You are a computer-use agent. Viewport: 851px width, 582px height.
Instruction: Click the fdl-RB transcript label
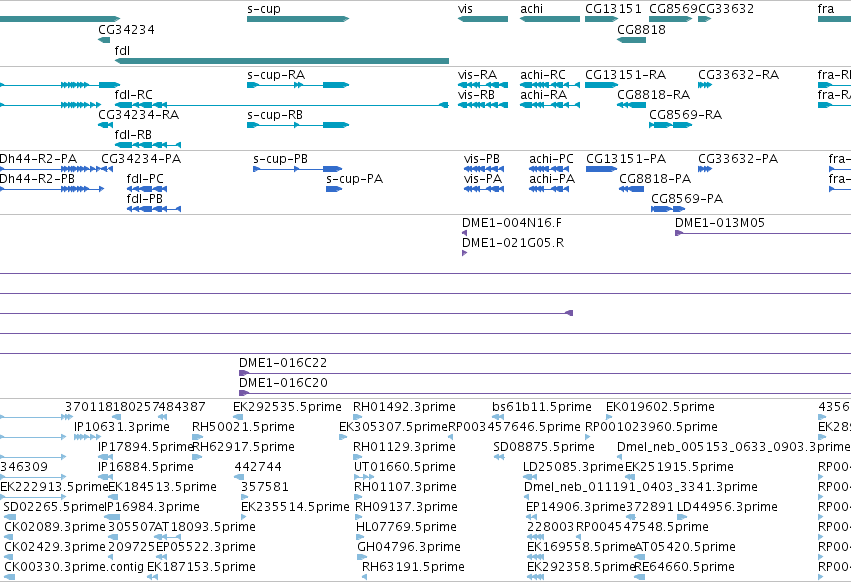[x=133, y=135]
